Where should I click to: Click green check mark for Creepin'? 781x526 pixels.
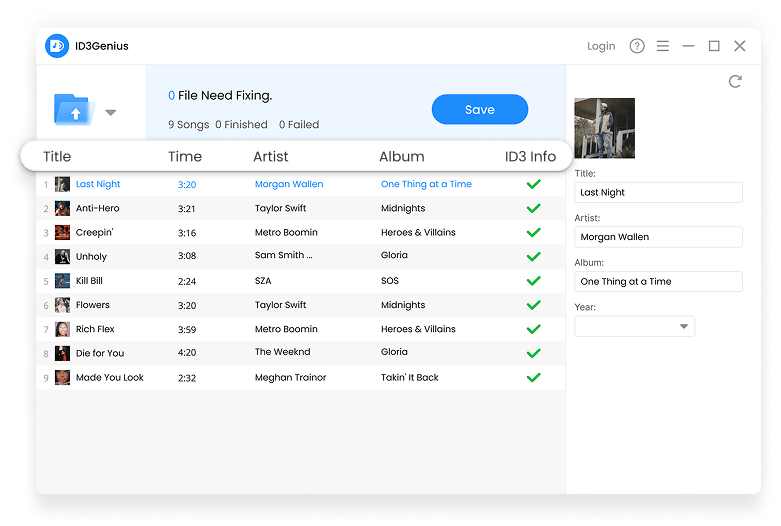533,233
